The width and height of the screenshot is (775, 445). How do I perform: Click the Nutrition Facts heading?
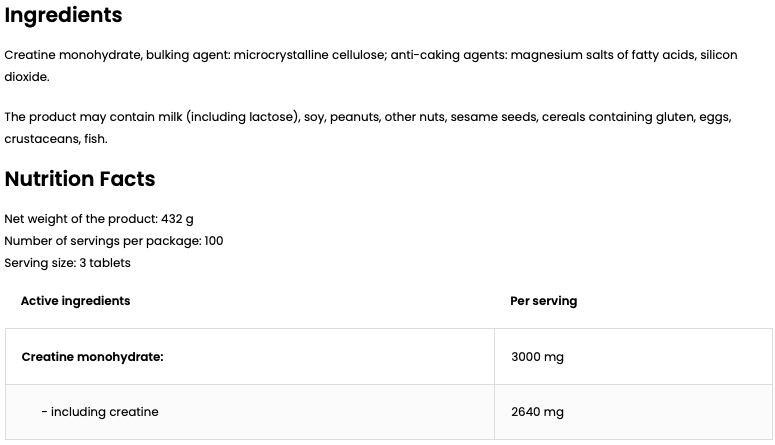point(80,179)
